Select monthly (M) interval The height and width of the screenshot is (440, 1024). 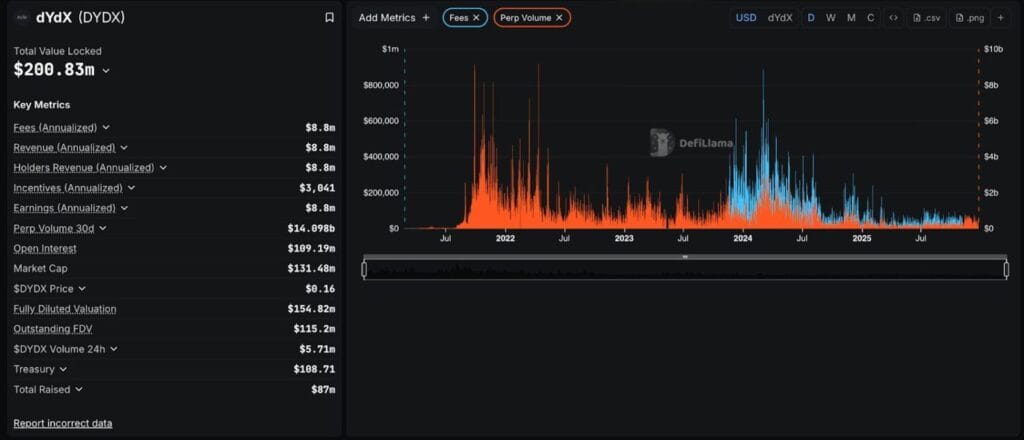tap(851, 18)
